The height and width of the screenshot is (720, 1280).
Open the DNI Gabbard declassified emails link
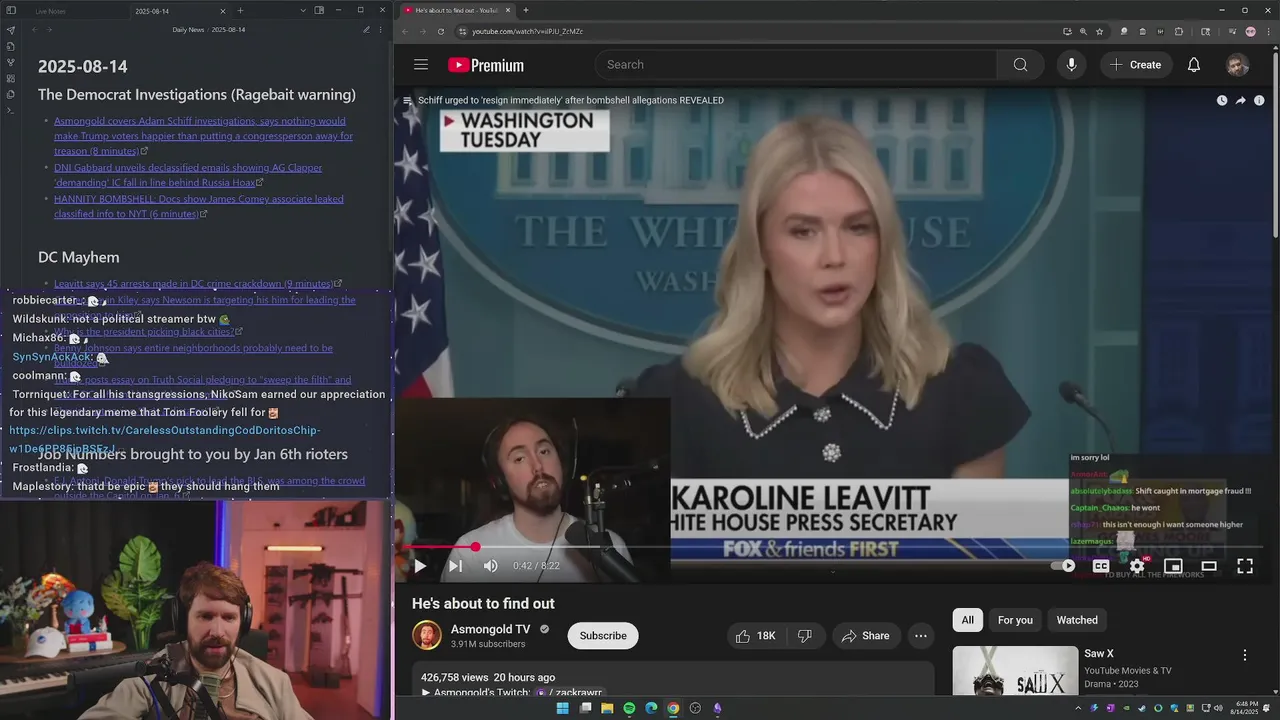(x=188, y=175)
